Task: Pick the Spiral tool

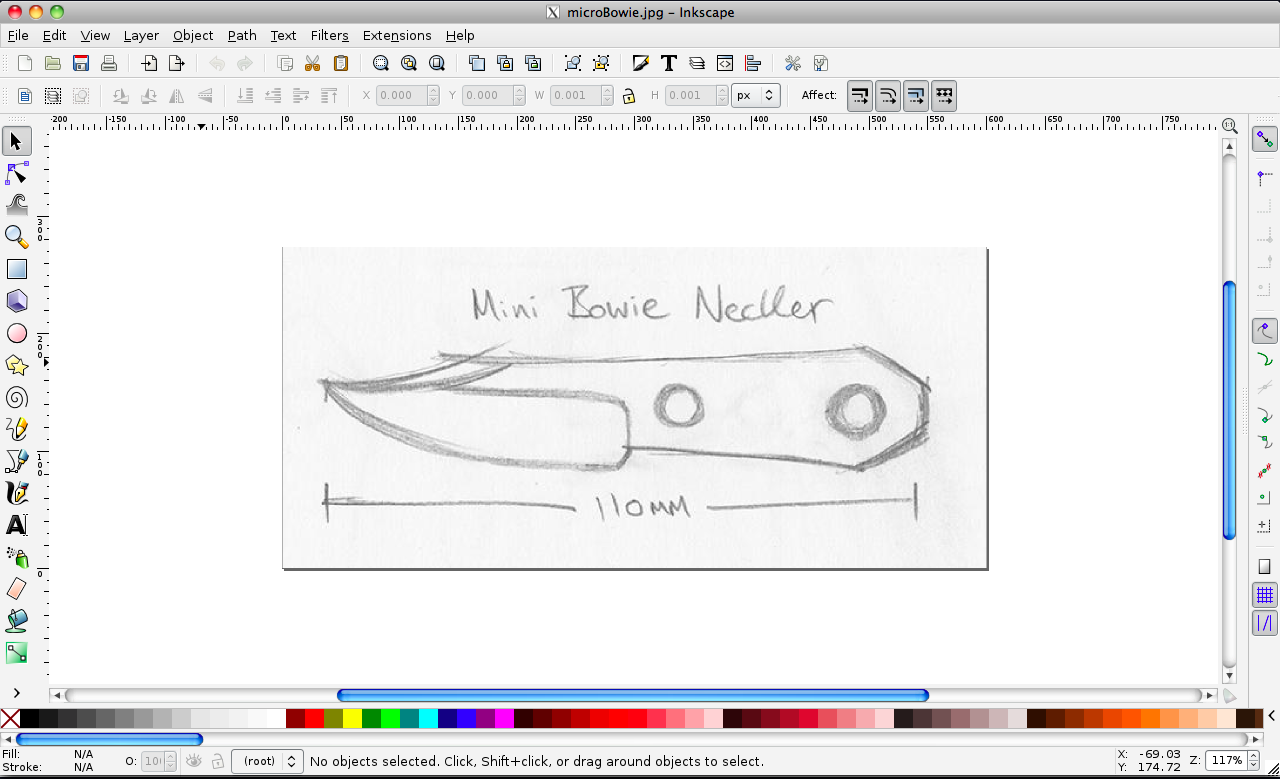Action: tap(17, 397)
